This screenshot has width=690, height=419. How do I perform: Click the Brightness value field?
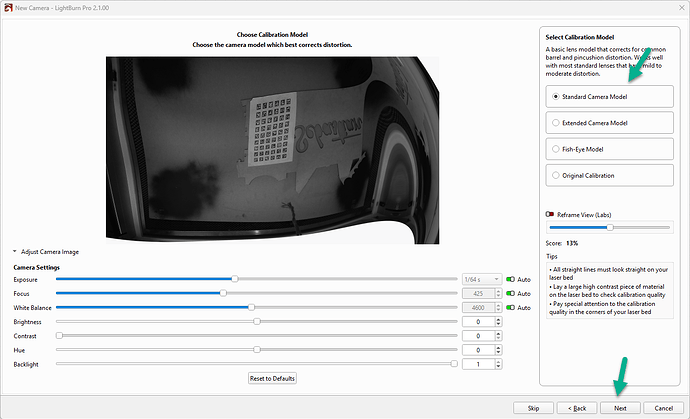pos(478,322)
